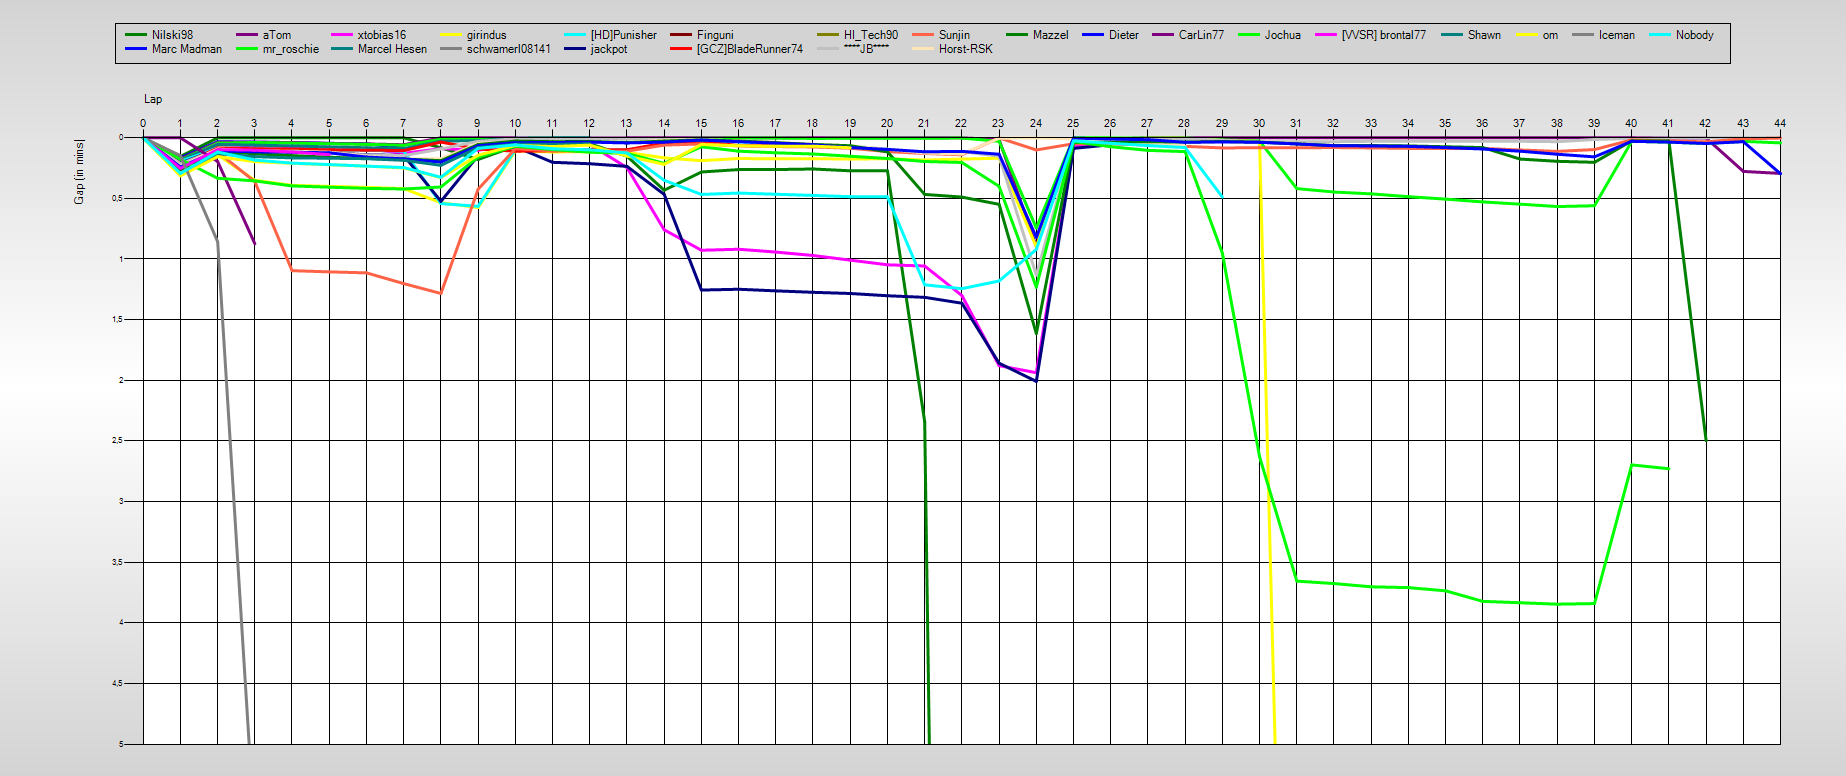This screenshot has height=776, width=1846.
Task: Select the Nobody legend entry
Action: (x=1694, y=35)
